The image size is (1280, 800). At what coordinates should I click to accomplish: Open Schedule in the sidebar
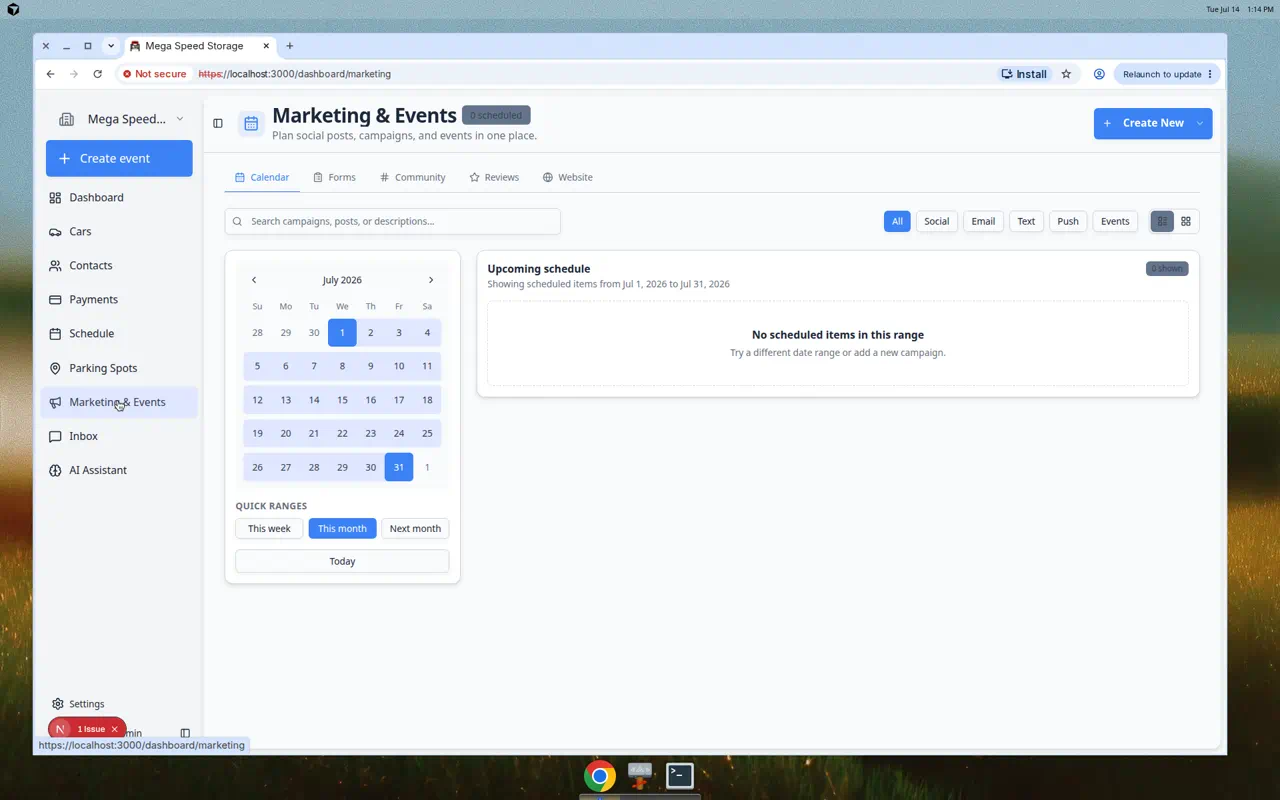[119, 333]
